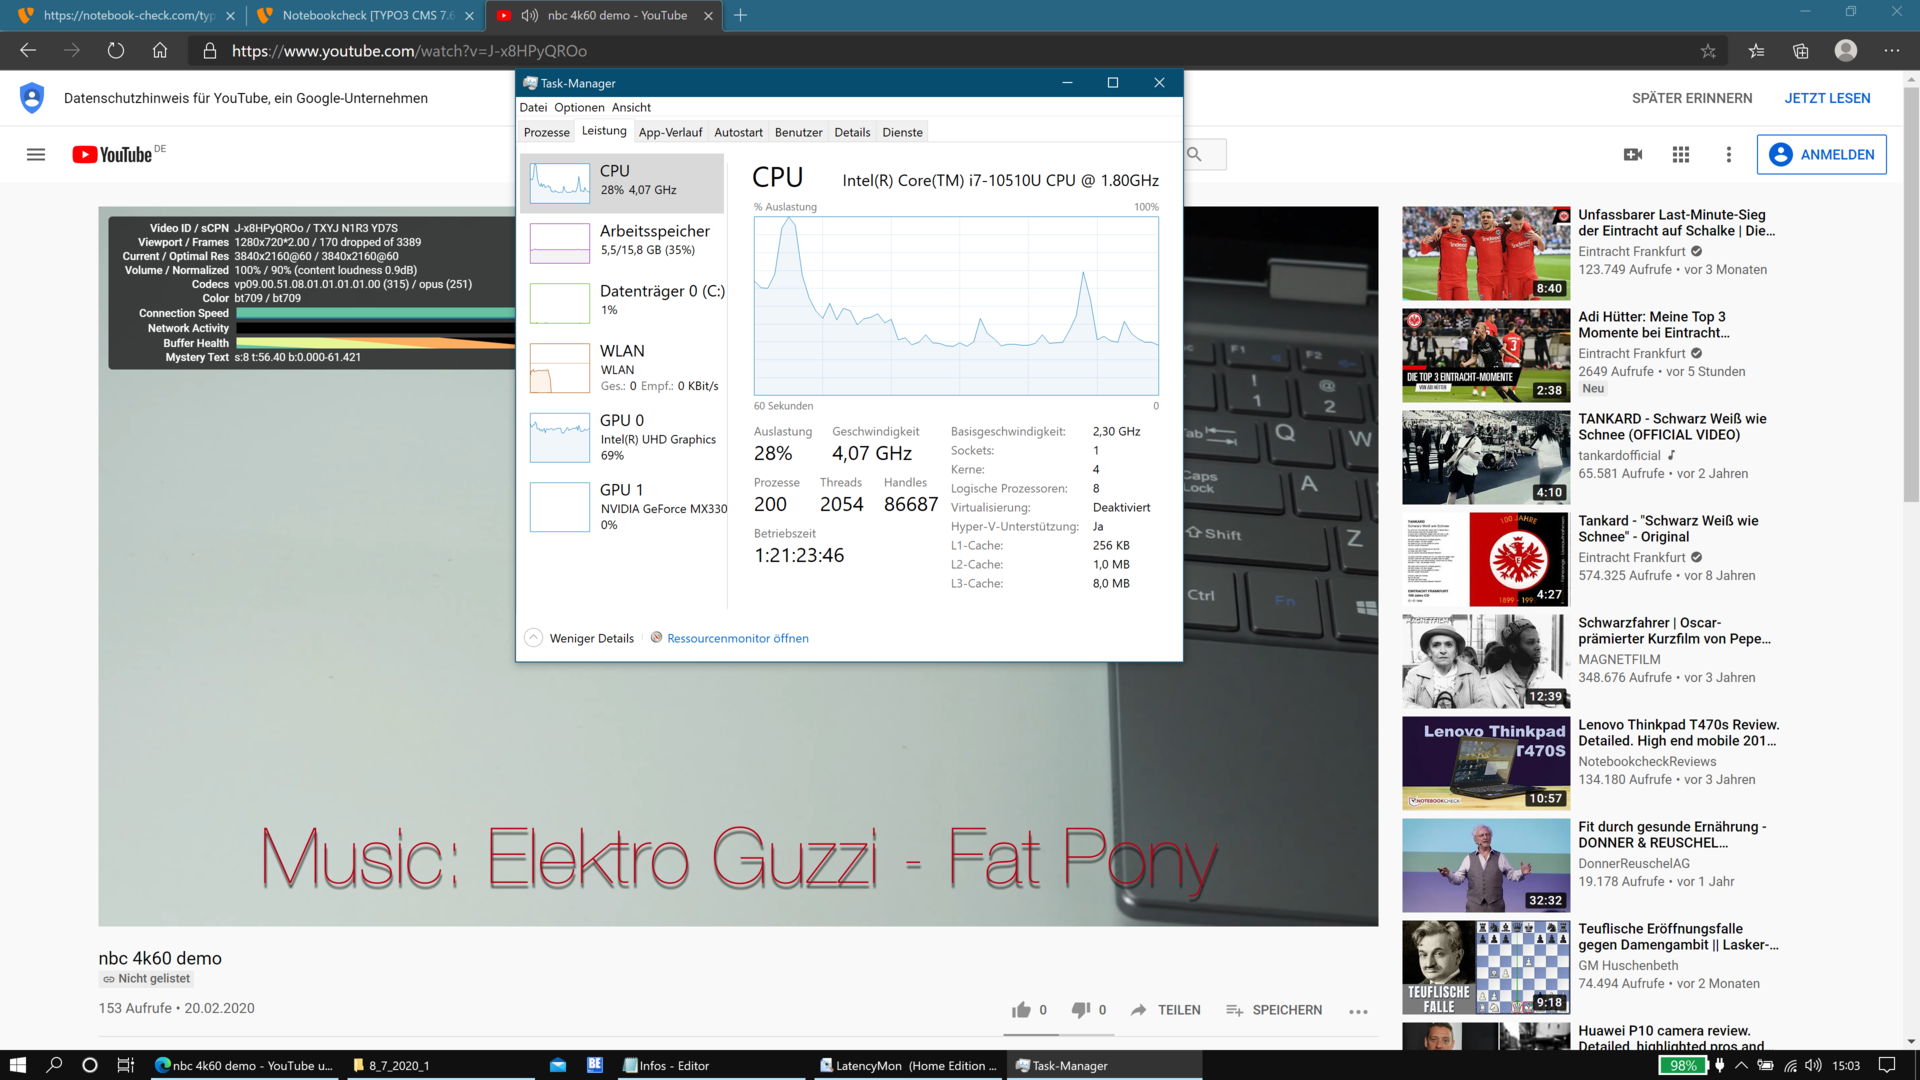This screenshot has height=1080, width=1920.
Task: Add page to favorites star
Action: pyautogui.click(x=1708, y=51)
